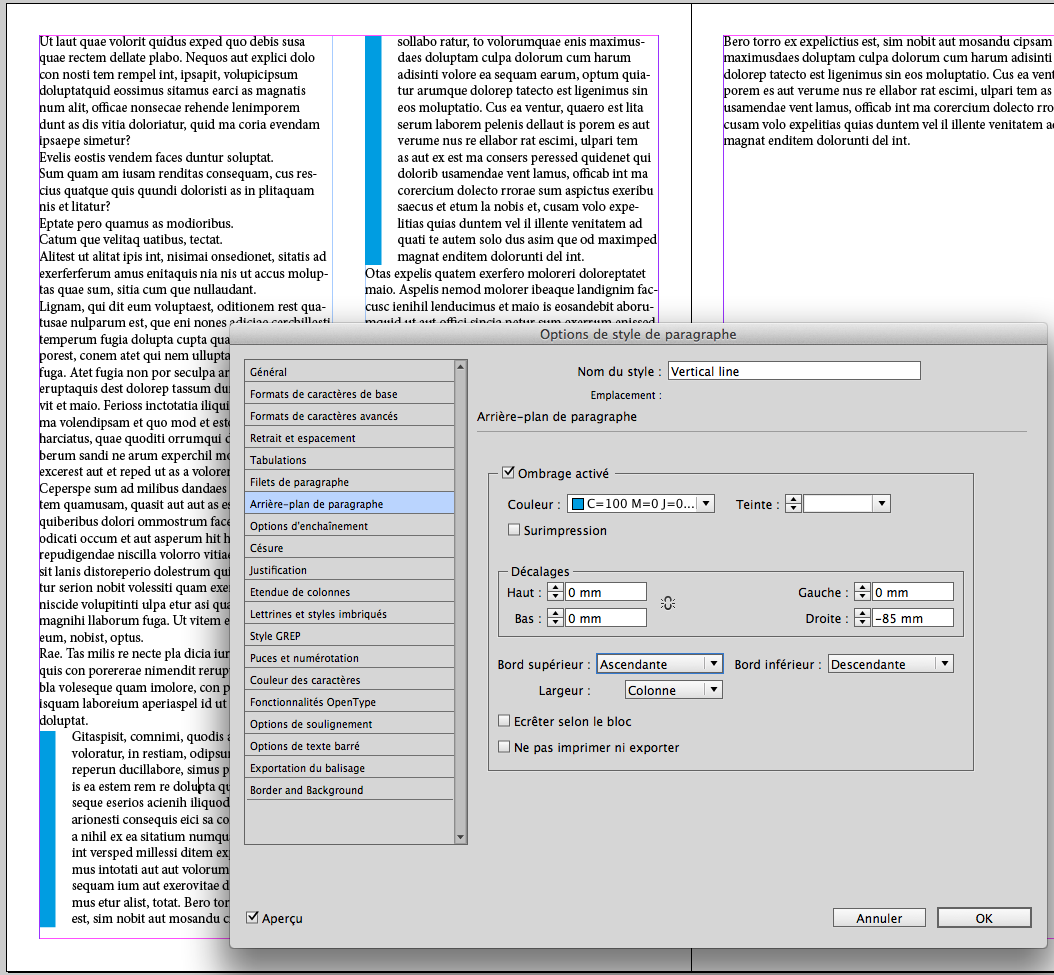The image size is (1054, 975).
Task: Open Border and Background section
Action: point(350,790)
